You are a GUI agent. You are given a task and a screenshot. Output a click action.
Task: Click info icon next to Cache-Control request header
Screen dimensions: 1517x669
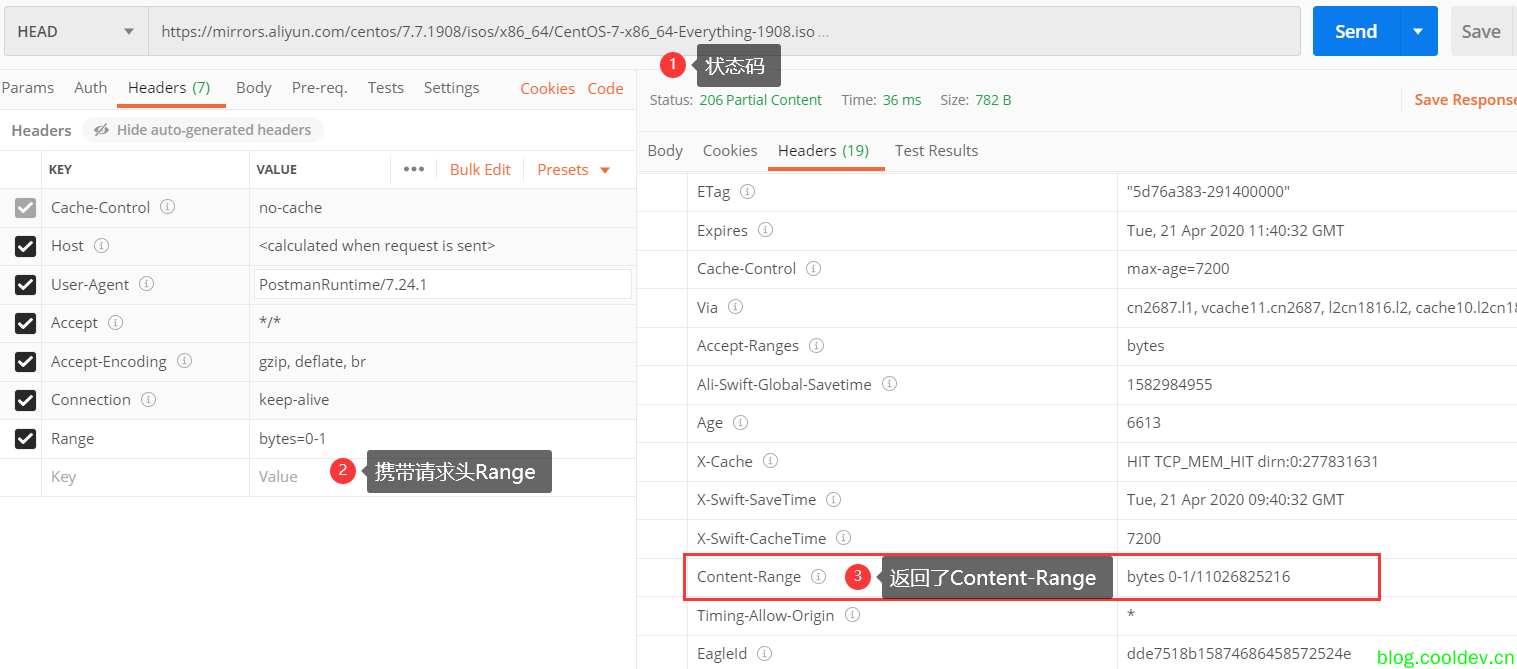(168, 207)
